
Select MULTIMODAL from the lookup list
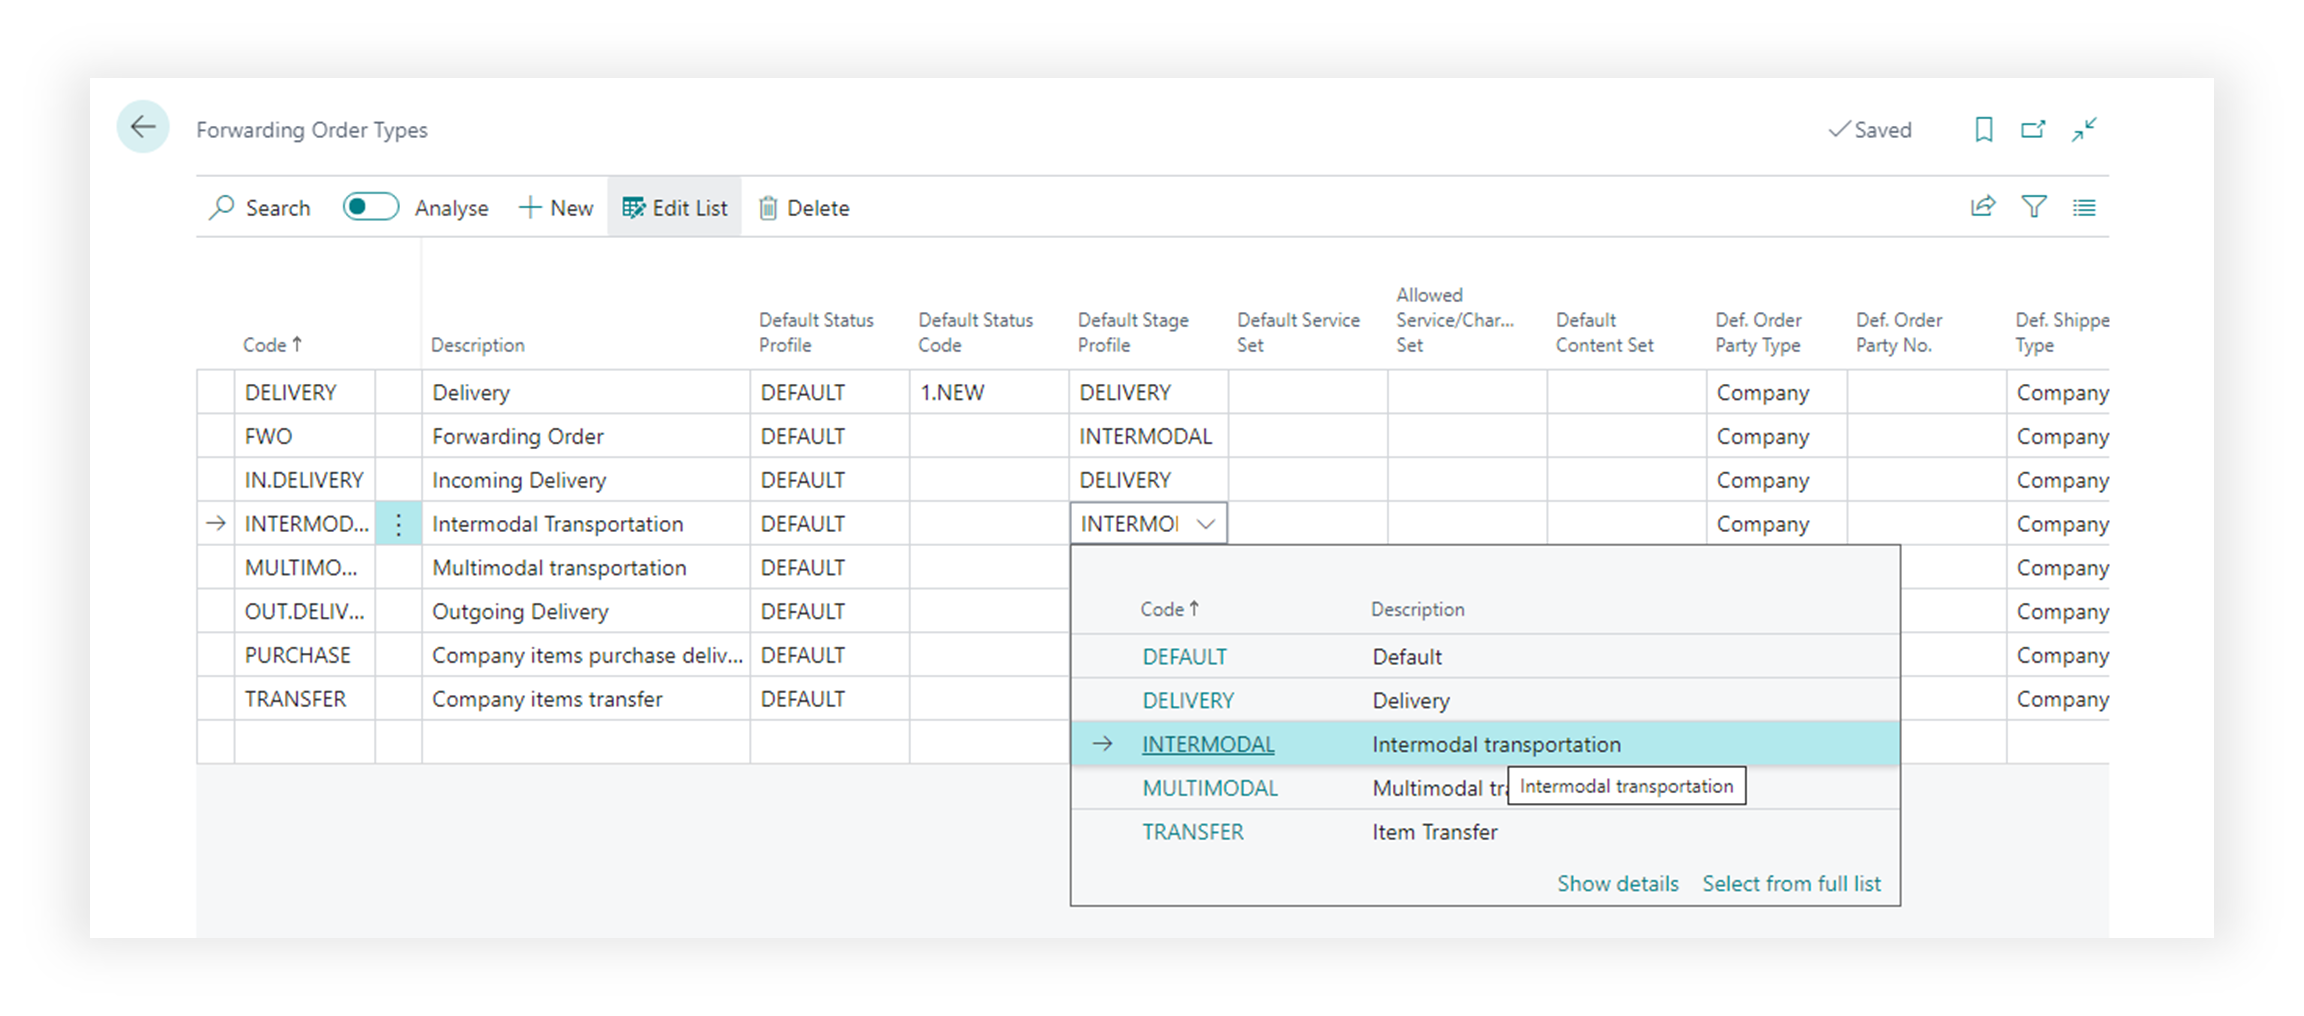click(1210, 788)
